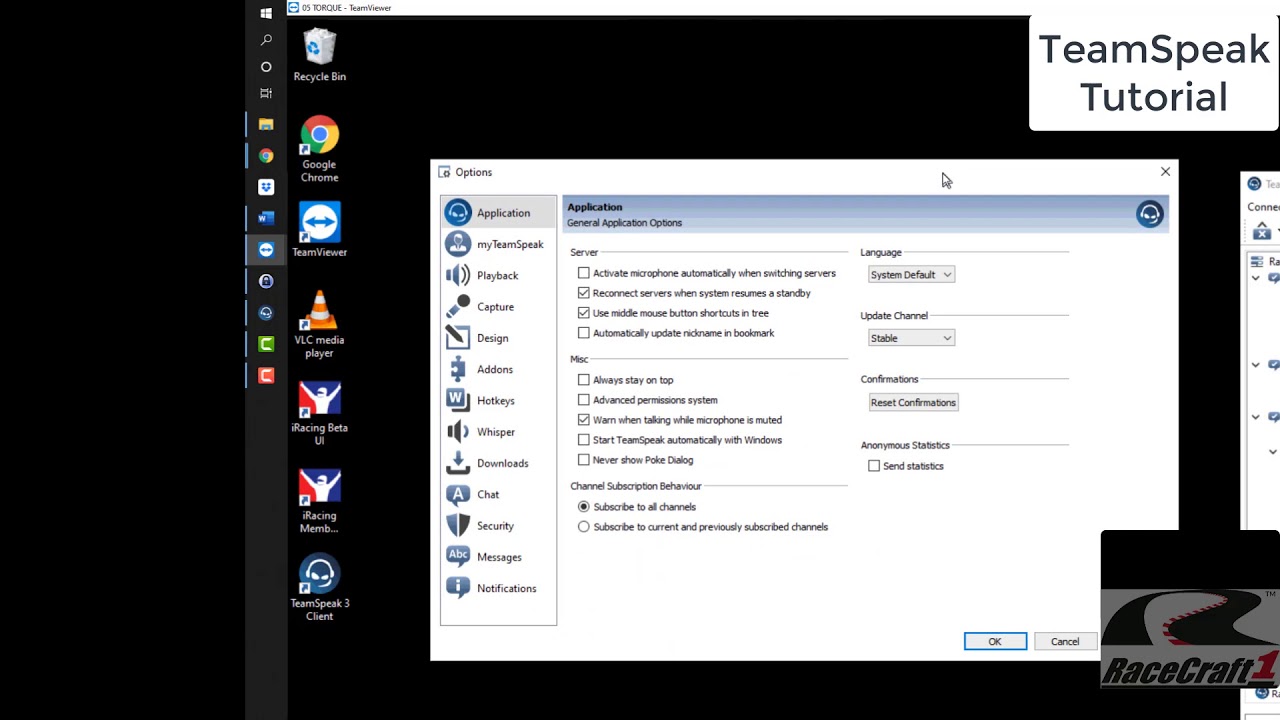Open the Messages settings category

[498, 557]
